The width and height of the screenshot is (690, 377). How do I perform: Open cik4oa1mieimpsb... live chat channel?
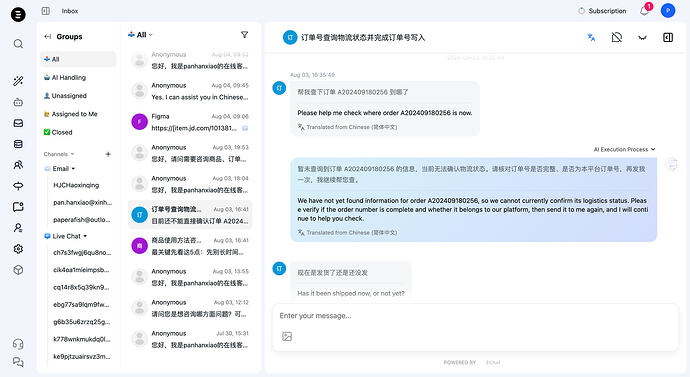point(81,270)
